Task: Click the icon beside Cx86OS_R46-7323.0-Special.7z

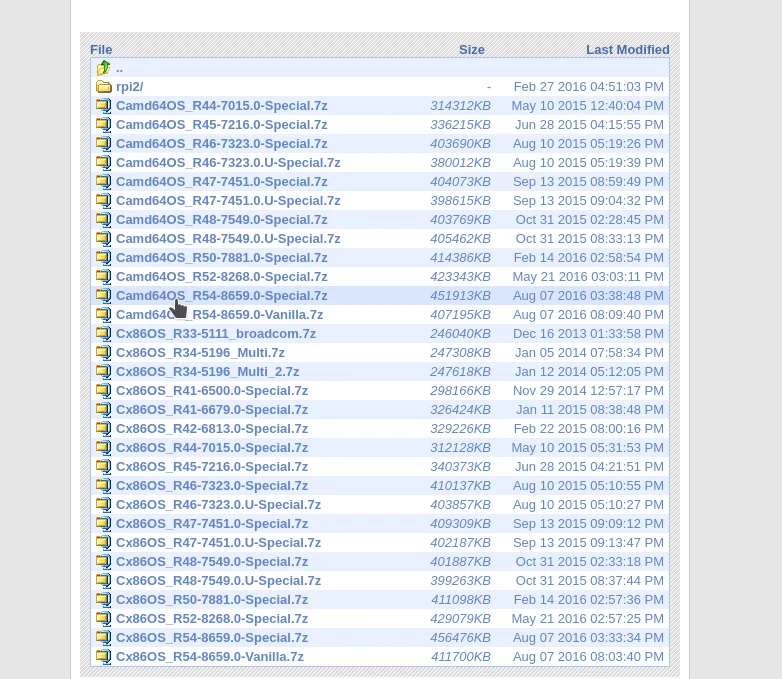Action: 104,485
